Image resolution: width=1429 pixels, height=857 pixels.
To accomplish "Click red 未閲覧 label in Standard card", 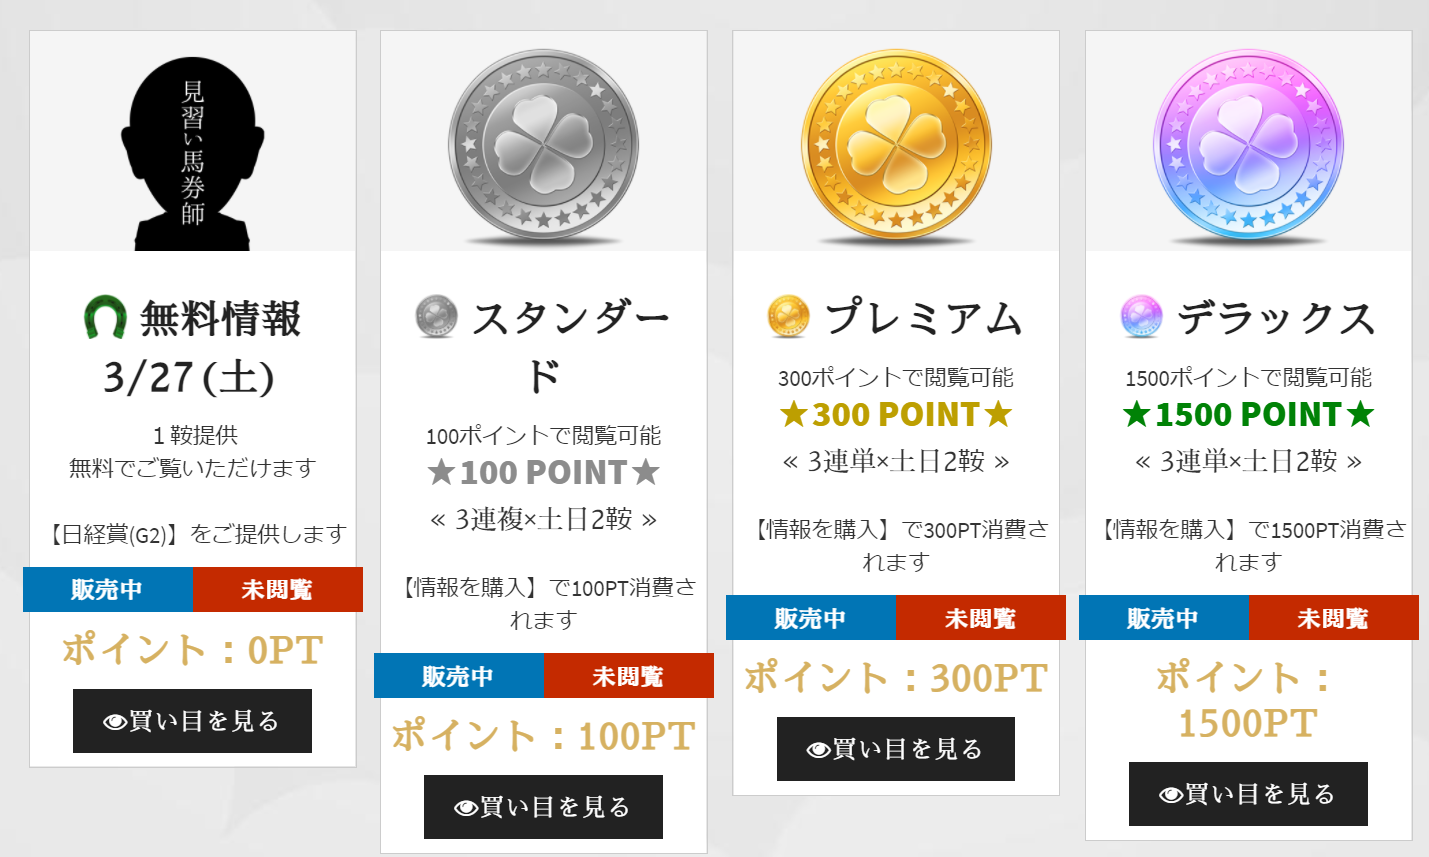I will pyautogui.click(x=628, y=676).
